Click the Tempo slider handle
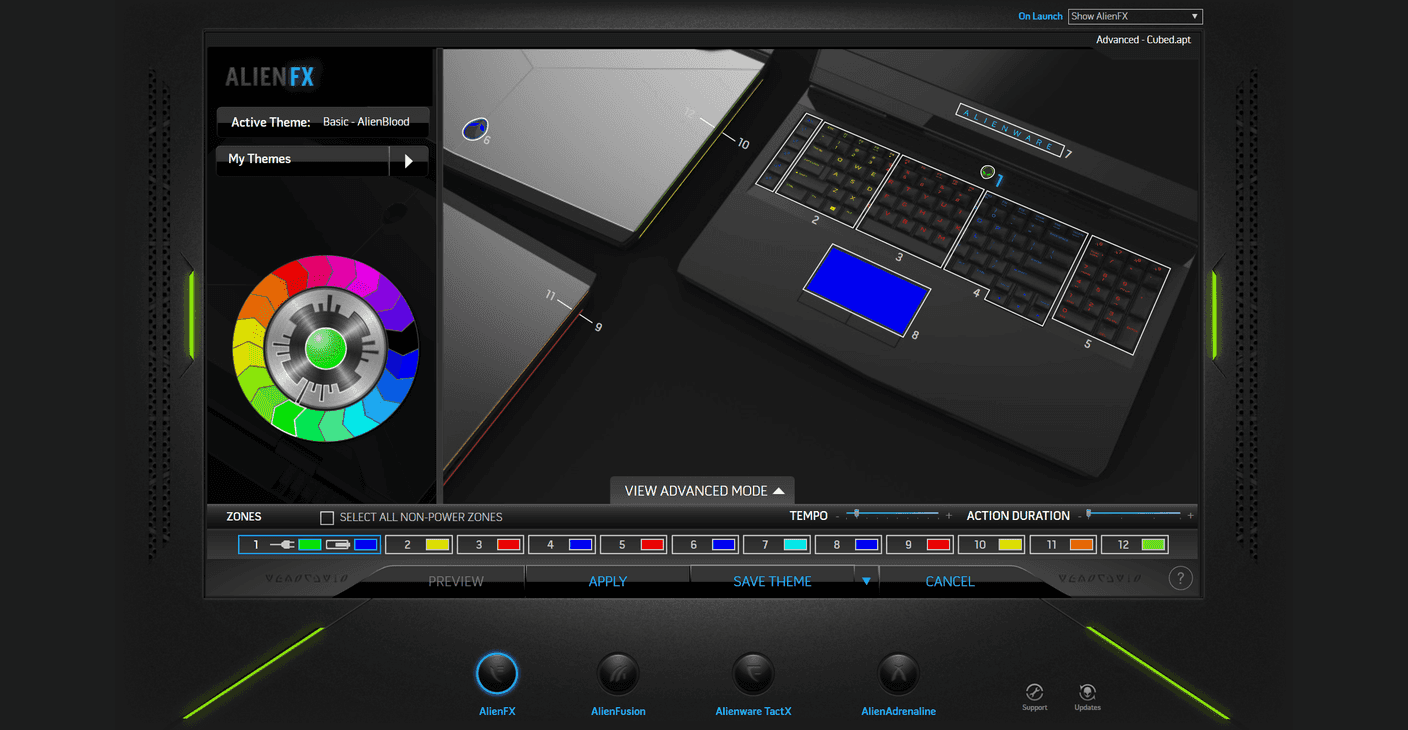The image size is (1408, 730). click(x=856, y=513)
